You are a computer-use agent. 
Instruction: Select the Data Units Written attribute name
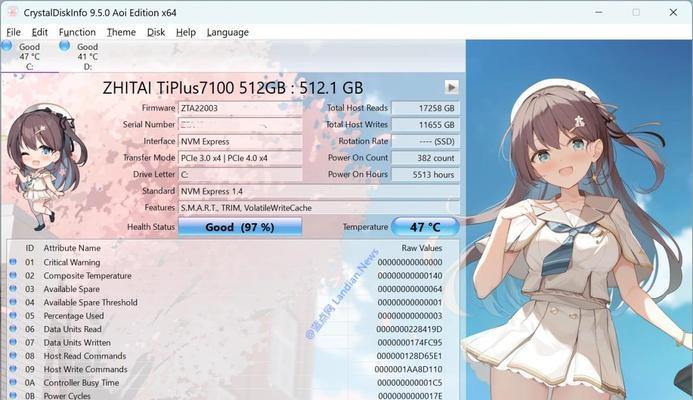coord(77,343)
